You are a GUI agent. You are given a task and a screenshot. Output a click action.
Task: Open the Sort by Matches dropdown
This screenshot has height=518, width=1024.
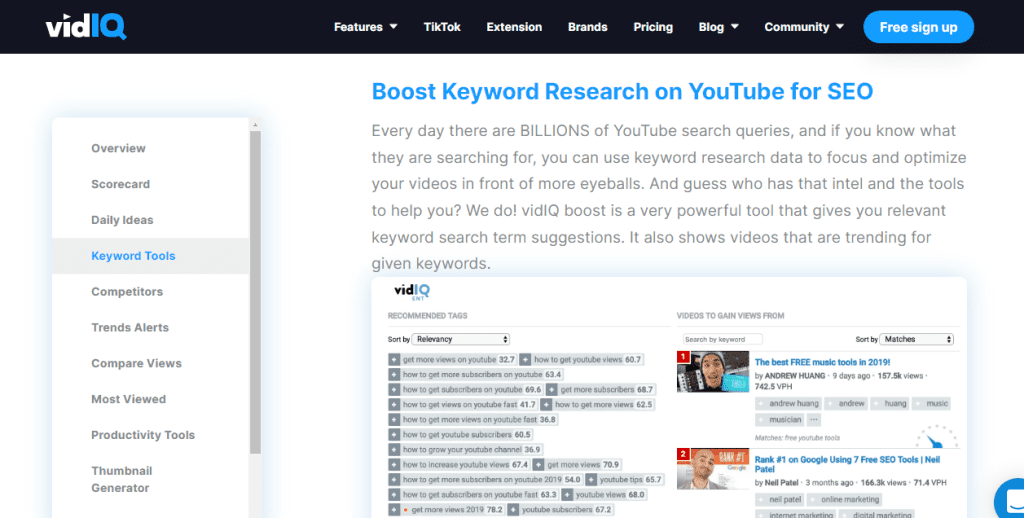pyautogui.click(x=916, y=340)
